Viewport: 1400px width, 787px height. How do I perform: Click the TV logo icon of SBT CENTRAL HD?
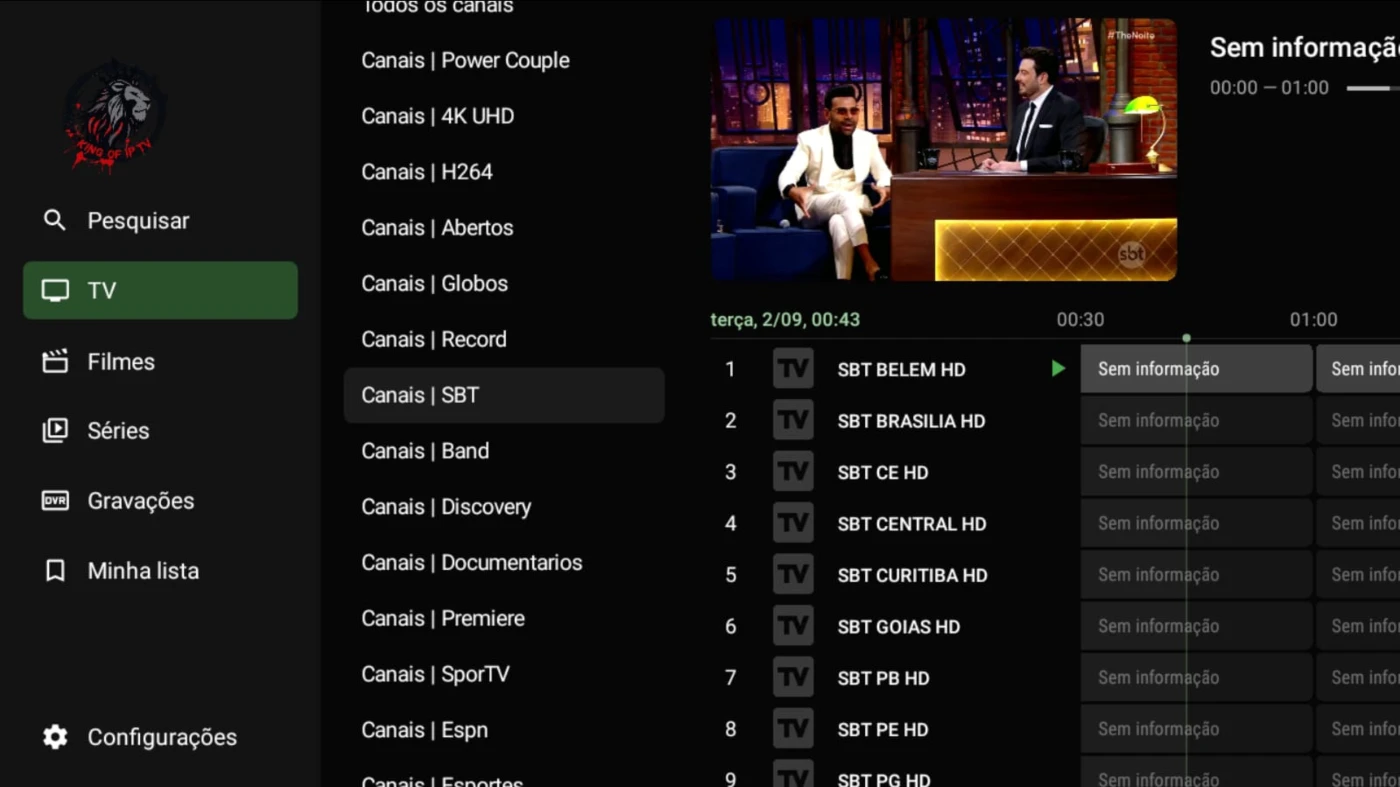[793, 523]
